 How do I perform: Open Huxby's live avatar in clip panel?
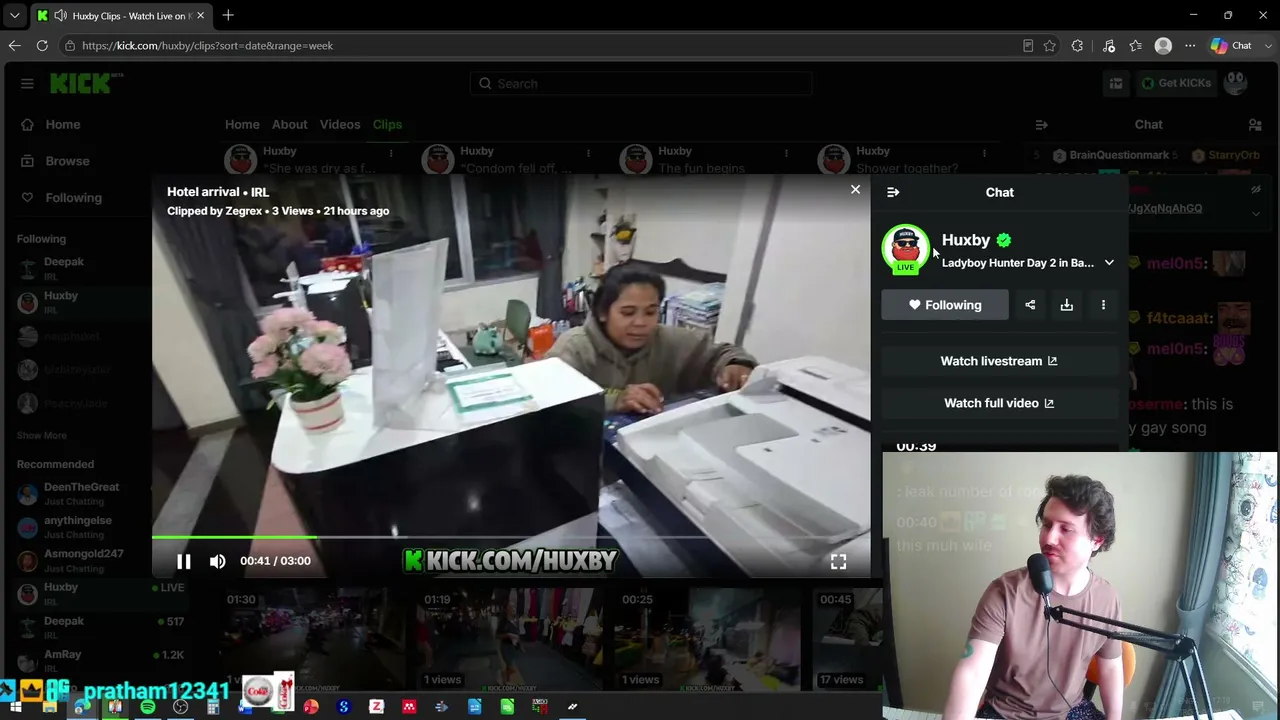(905, 248)
